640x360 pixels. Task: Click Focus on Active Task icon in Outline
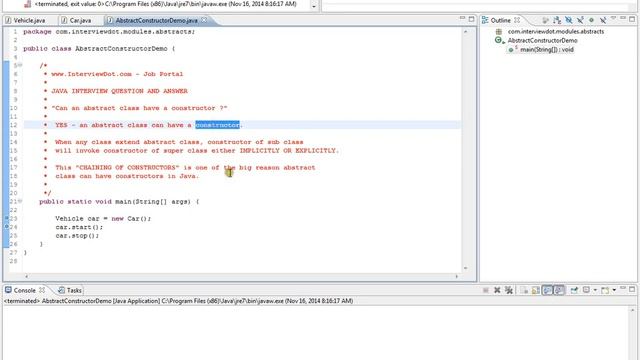coord(545,20)
